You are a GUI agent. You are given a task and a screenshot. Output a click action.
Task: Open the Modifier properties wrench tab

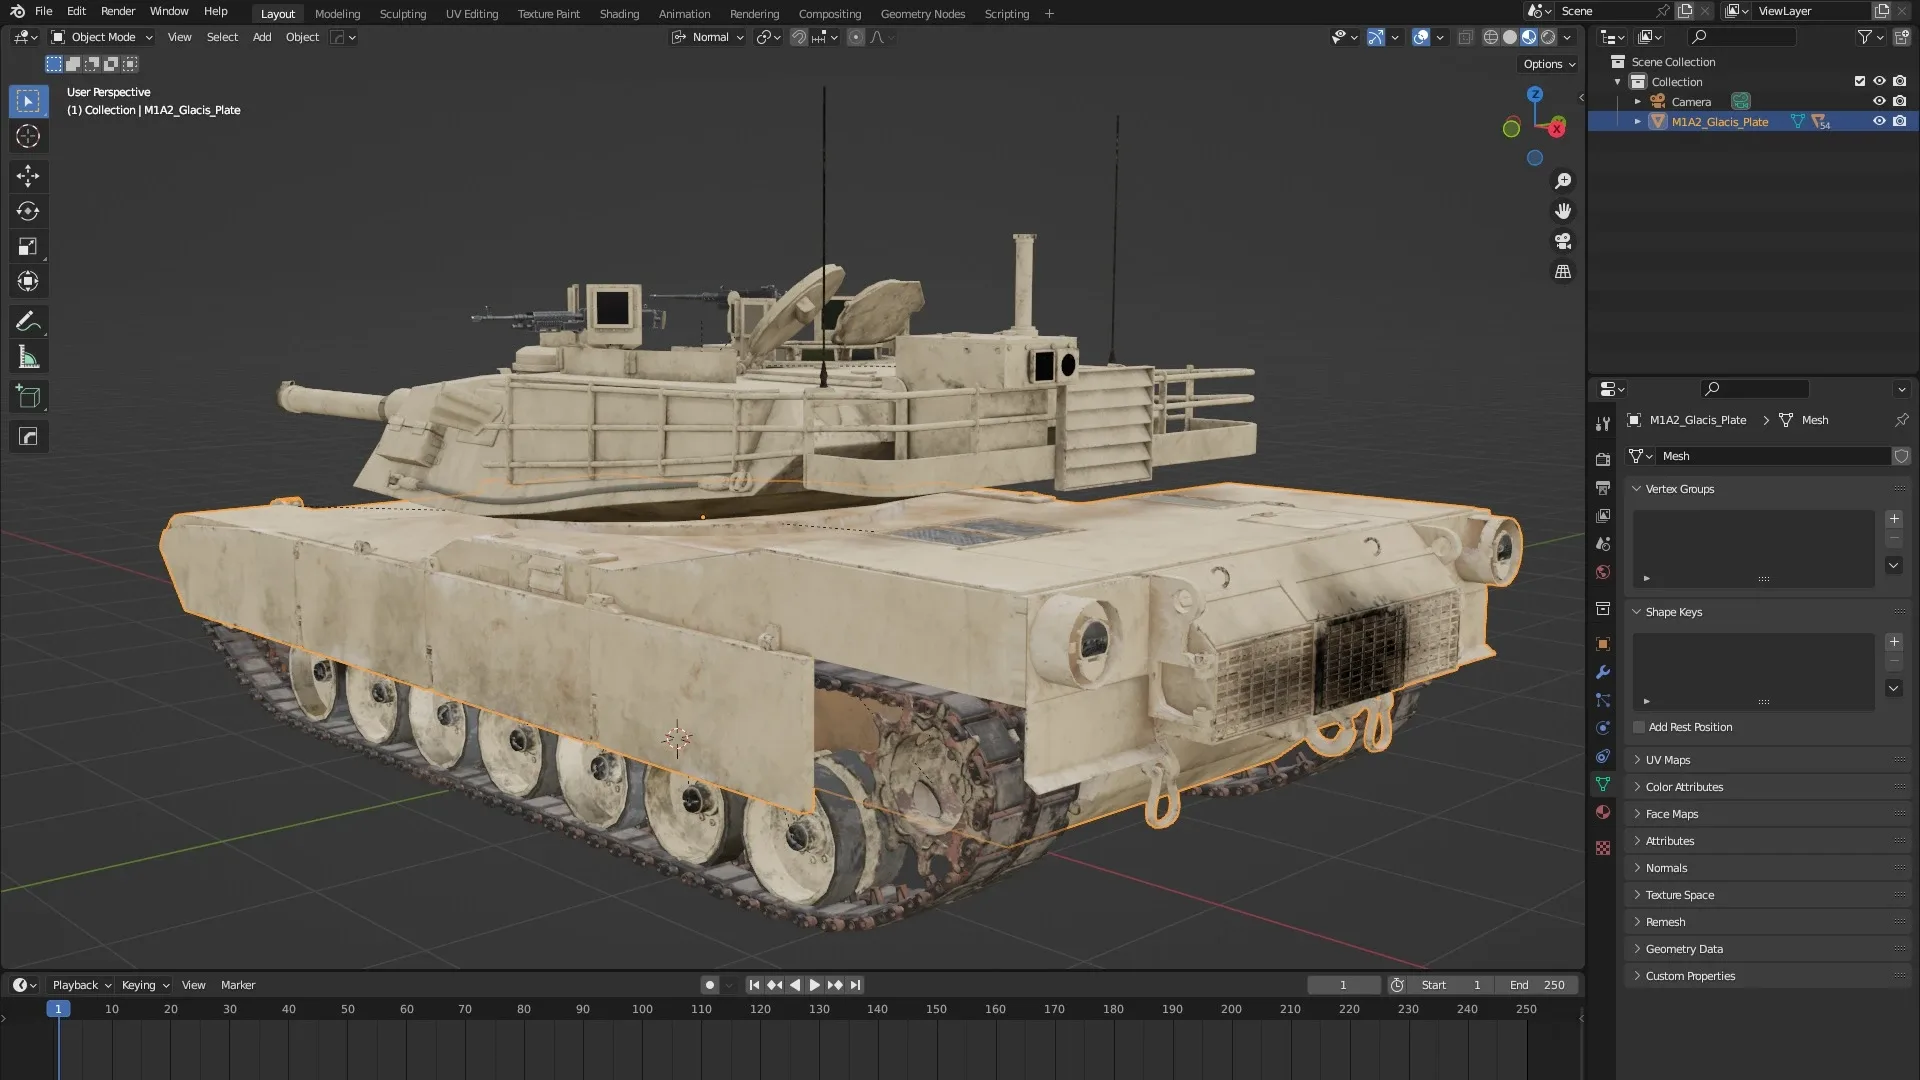(1603, 672)
